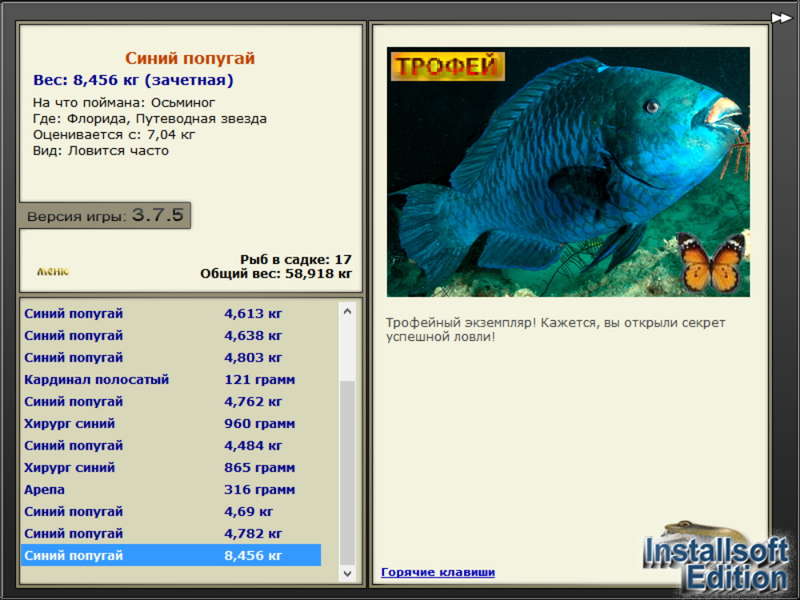Click the blue parrotfish trophy photo
Screen dimensions: 800x600
coord(568,172)
